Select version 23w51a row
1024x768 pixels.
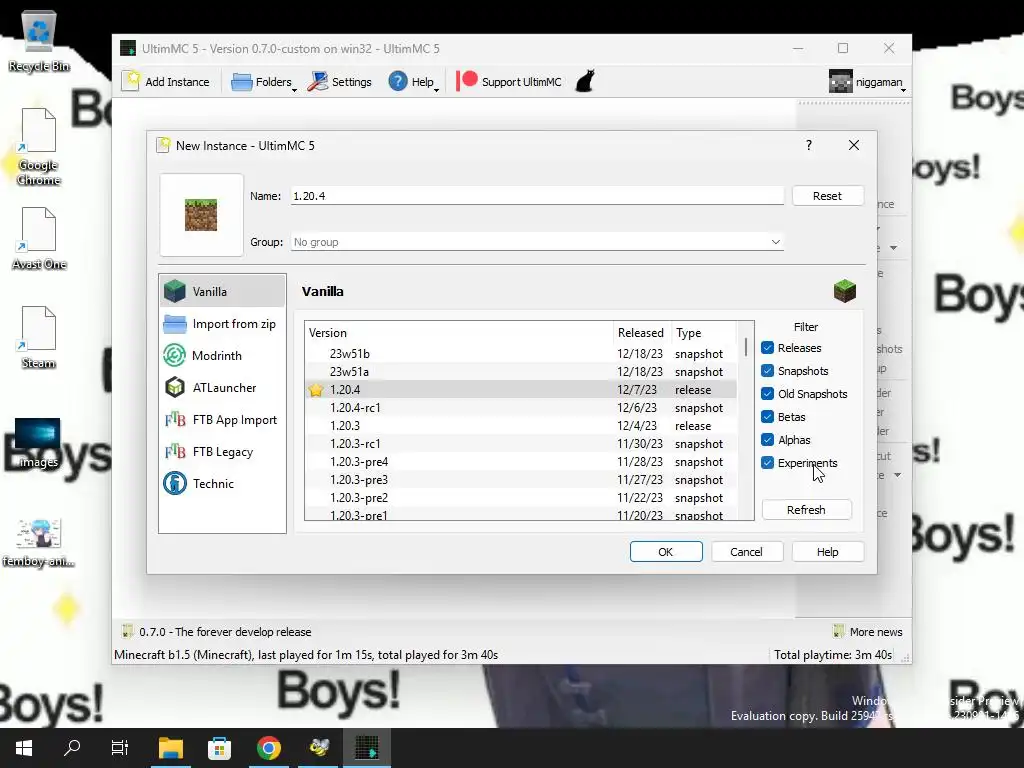[x=520, y=372]
